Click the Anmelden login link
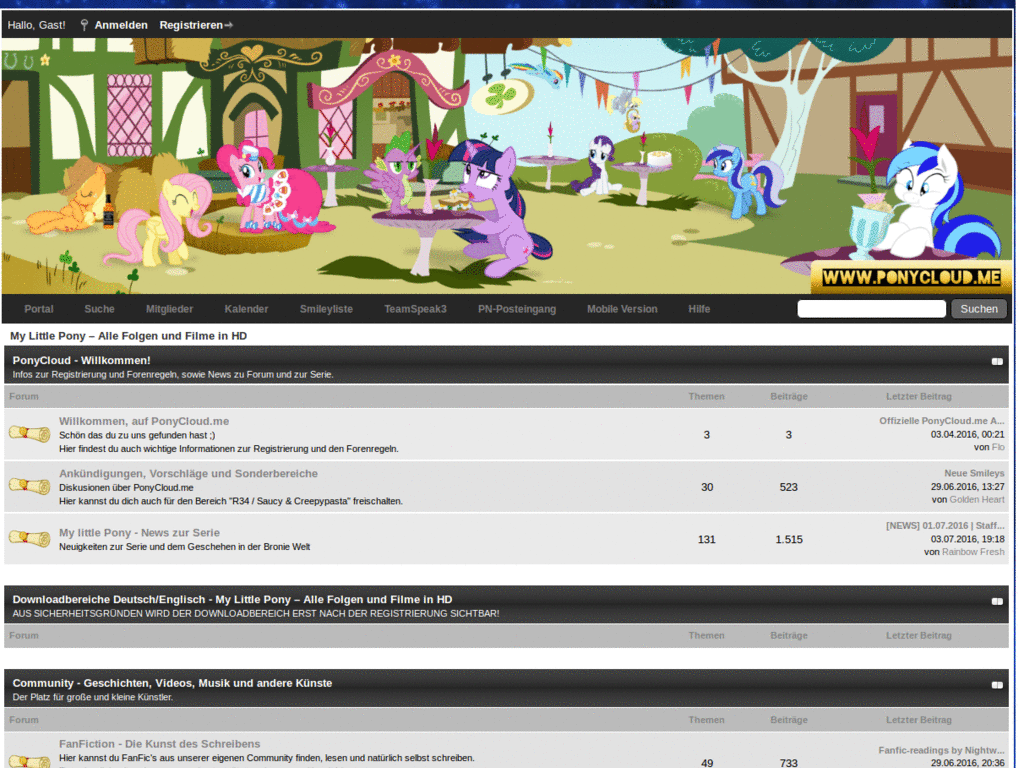Image resolution: width=1024 pixels, height=768 pixels. click(121, 25)
